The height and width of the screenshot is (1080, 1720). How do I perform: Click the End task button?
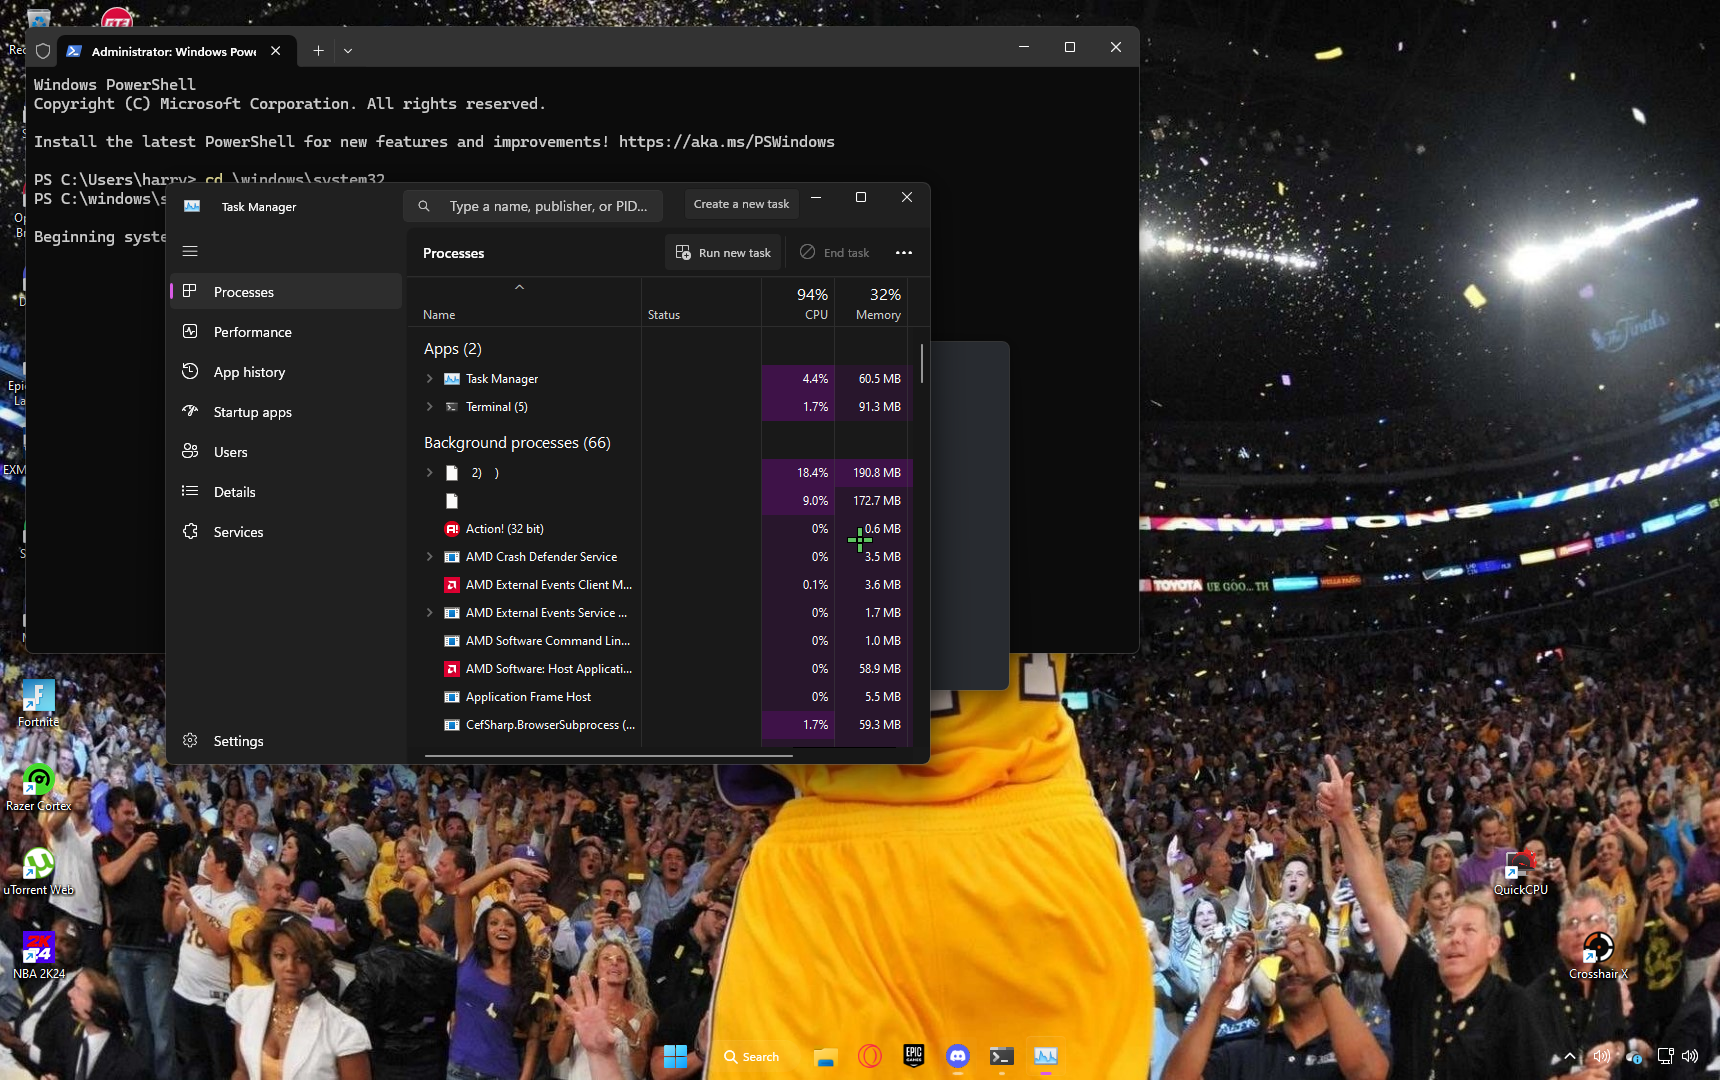click(x=835, y=253)
